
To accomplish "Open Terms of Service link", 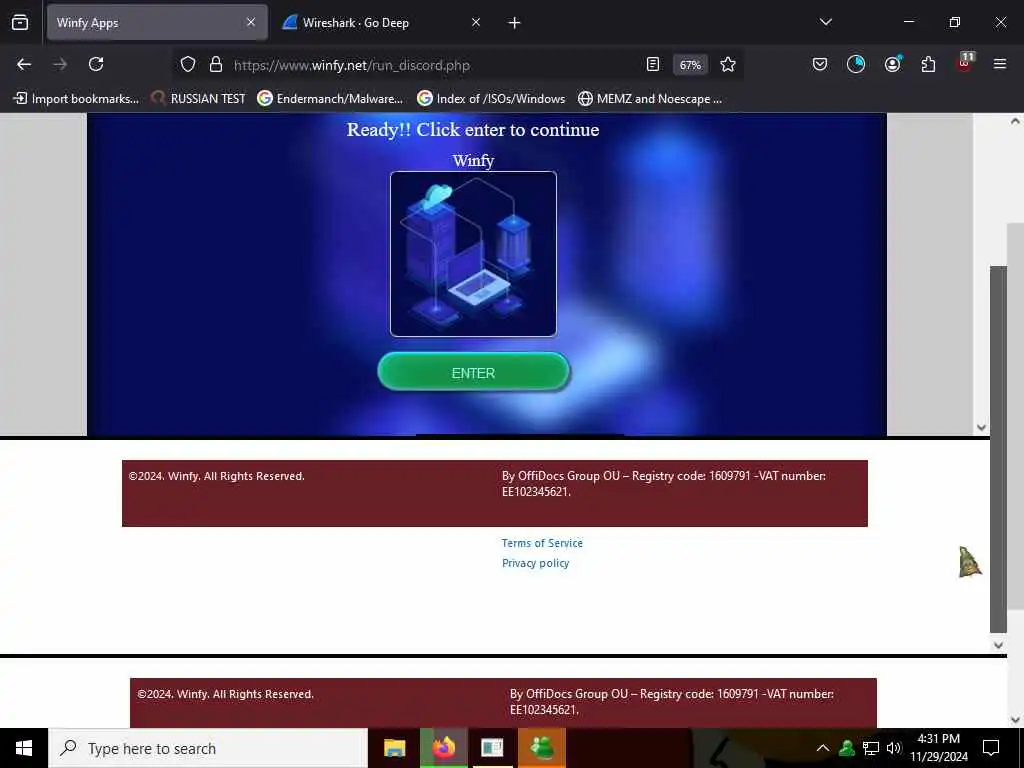I will pyautogui.click(x=542, y=543).
